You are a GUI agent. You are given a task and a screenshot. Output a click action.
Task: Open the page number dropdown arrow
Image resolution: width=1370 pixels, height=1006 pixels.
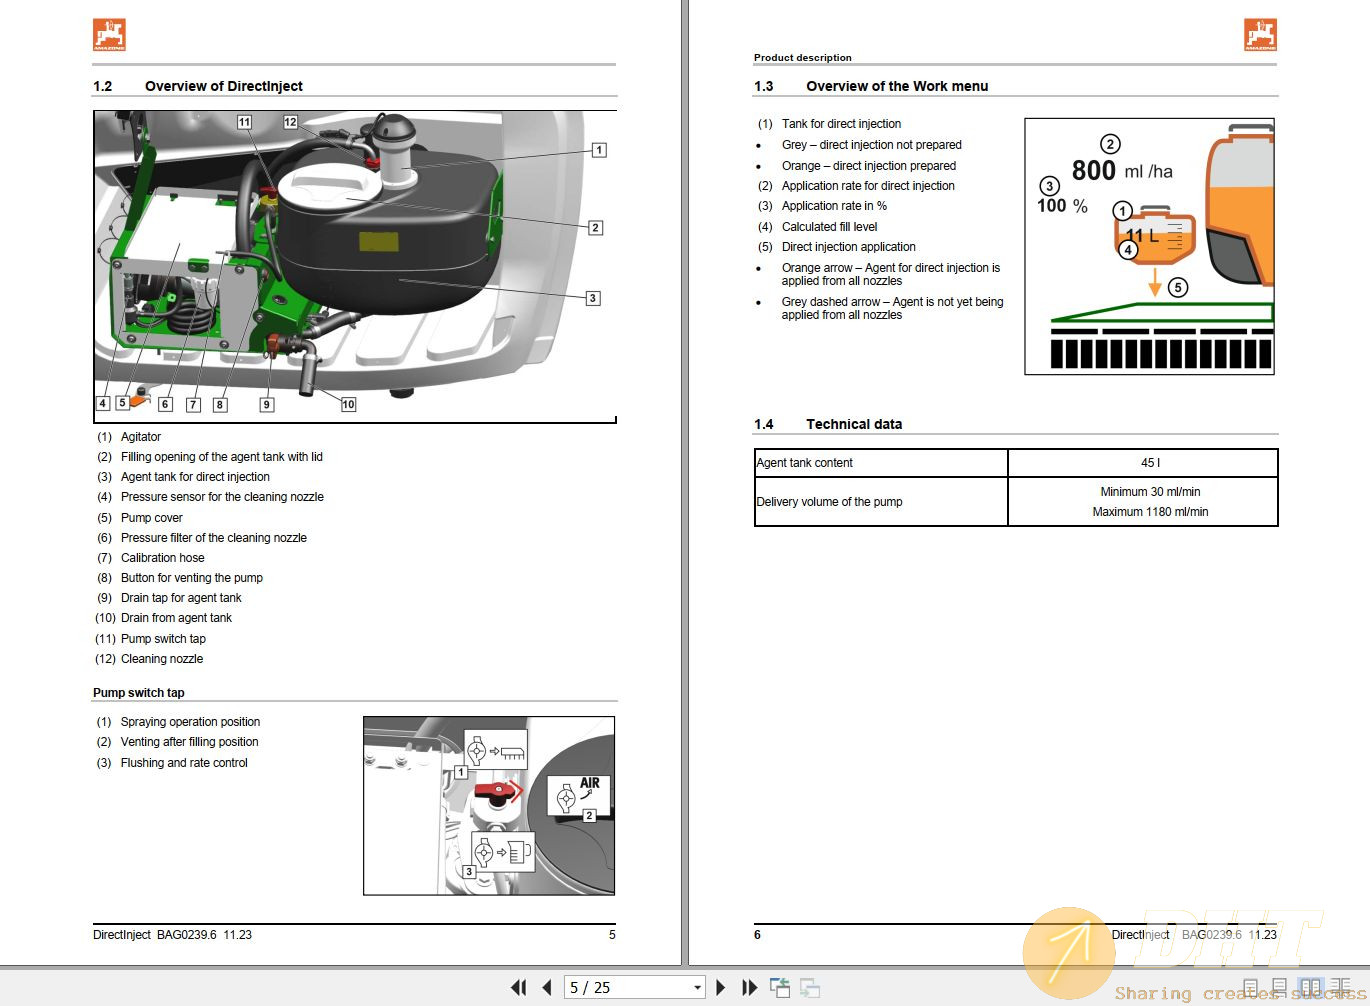pyautogui.click(x=697, y=987)
